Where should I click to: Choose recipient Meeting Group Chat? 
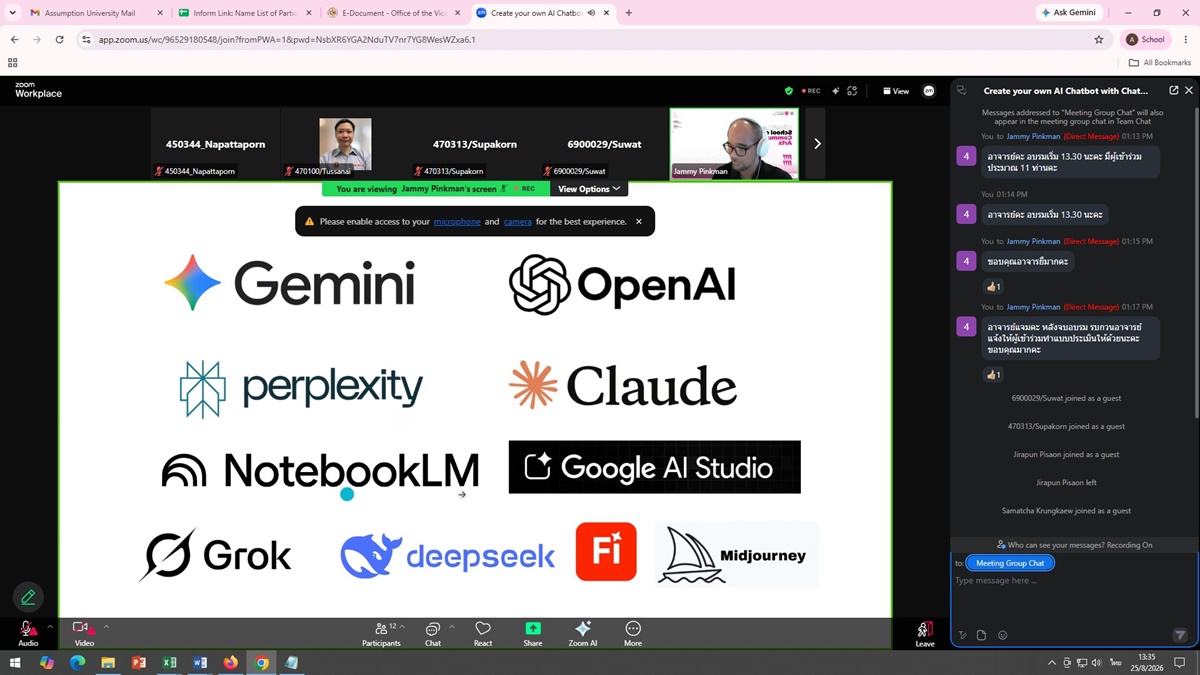coord(1010,563)
